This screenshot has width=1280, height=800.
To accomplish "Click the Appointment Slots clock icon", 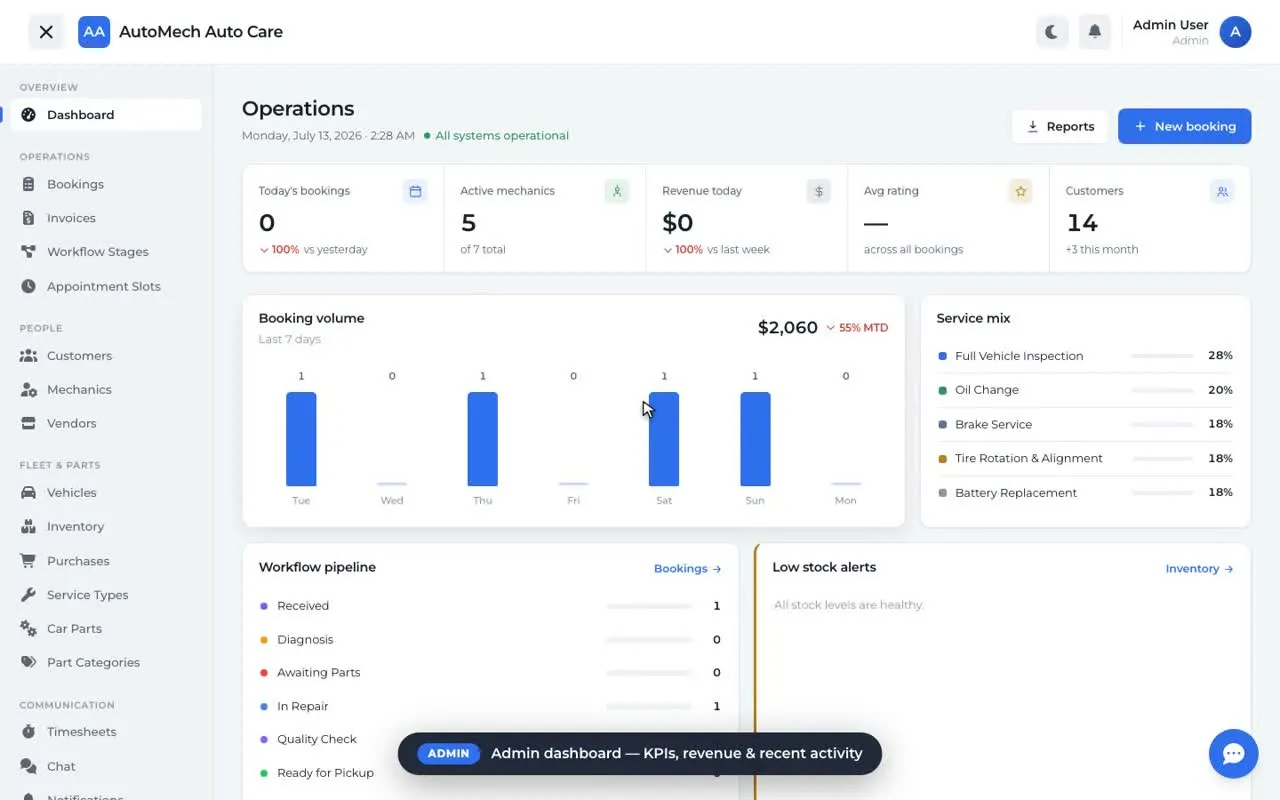I will (x=28, y=286).
